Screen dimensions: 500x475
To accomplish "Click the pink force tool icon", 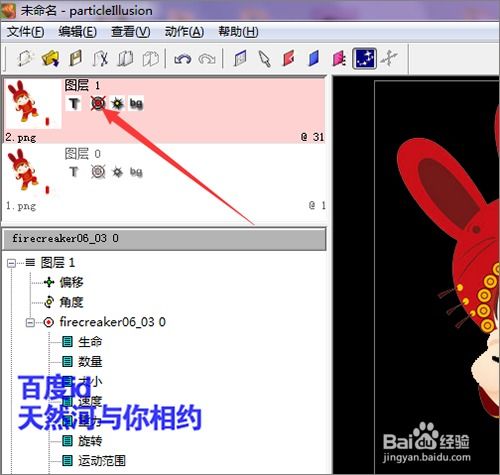I will 339,59.
